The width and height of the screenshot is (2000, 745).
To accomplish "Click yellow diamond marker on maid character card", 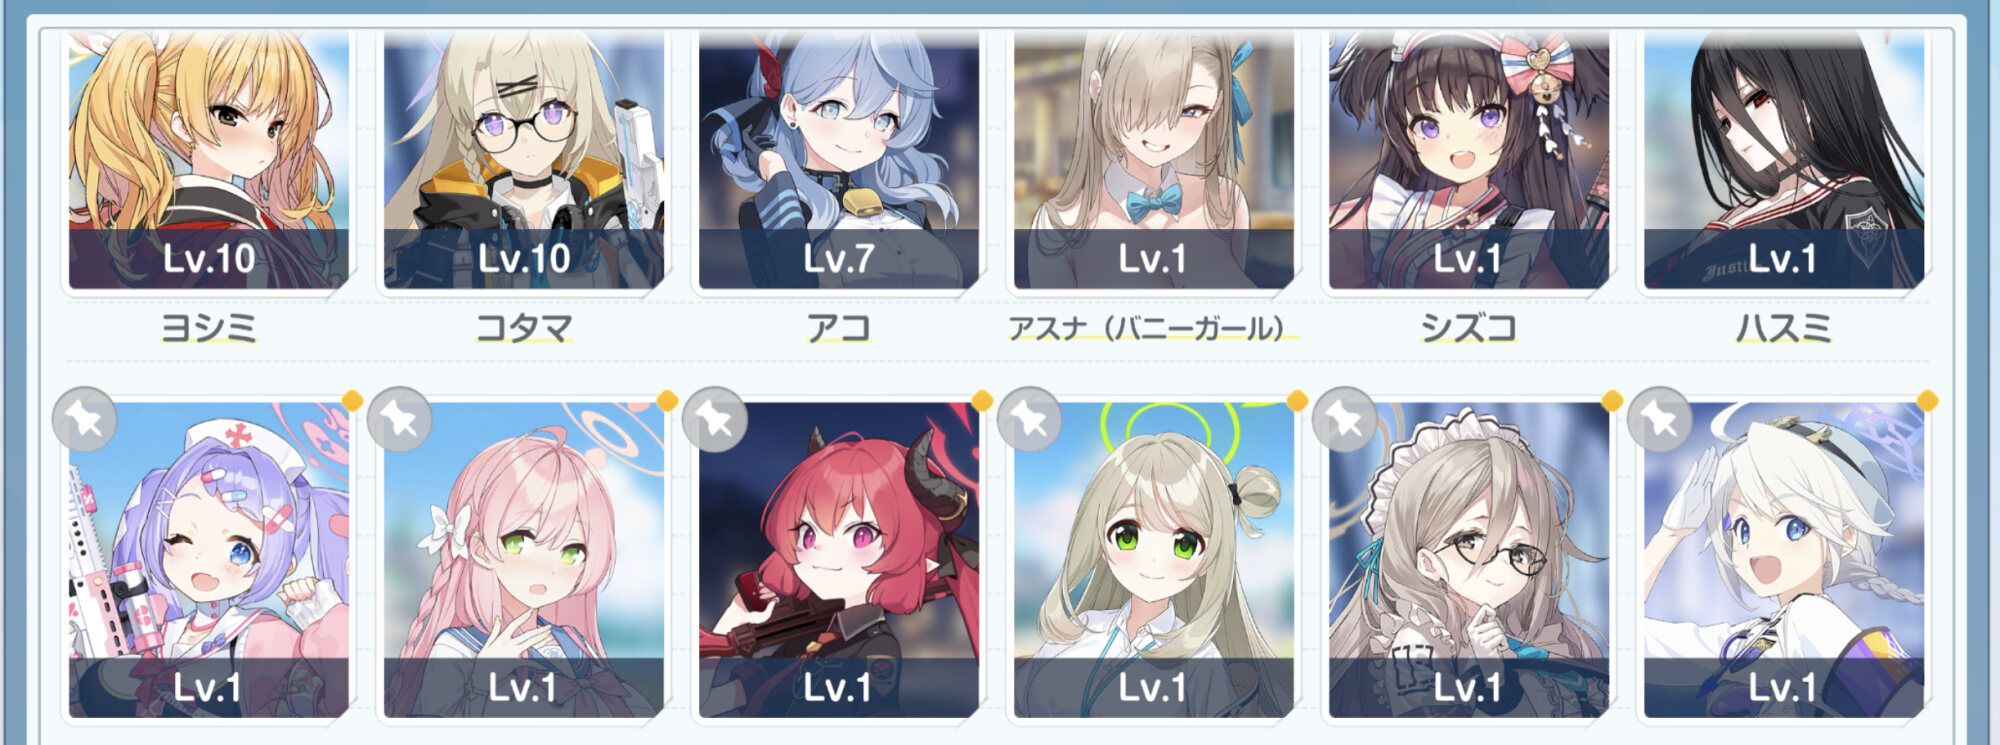I will tap(1612, 401).
